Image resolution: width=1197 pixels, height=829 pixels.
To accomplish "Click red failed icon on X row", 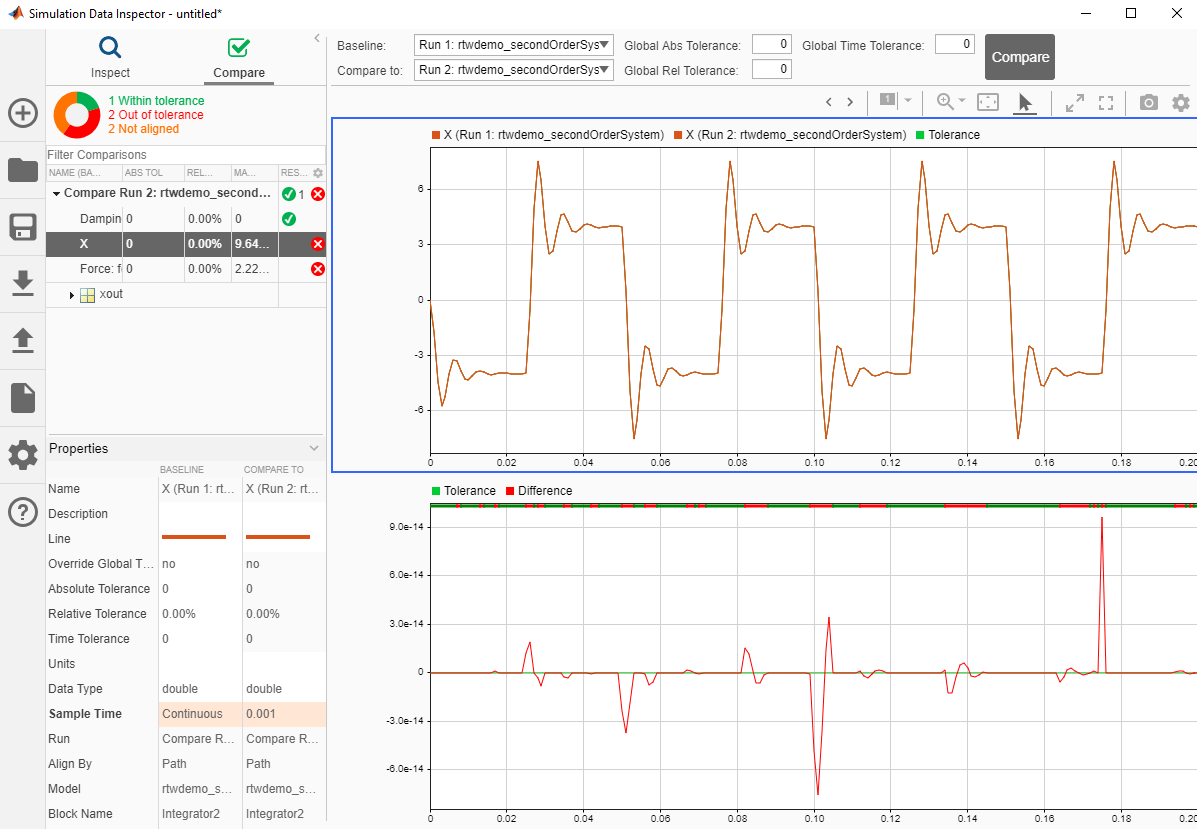I will (318, 244).
